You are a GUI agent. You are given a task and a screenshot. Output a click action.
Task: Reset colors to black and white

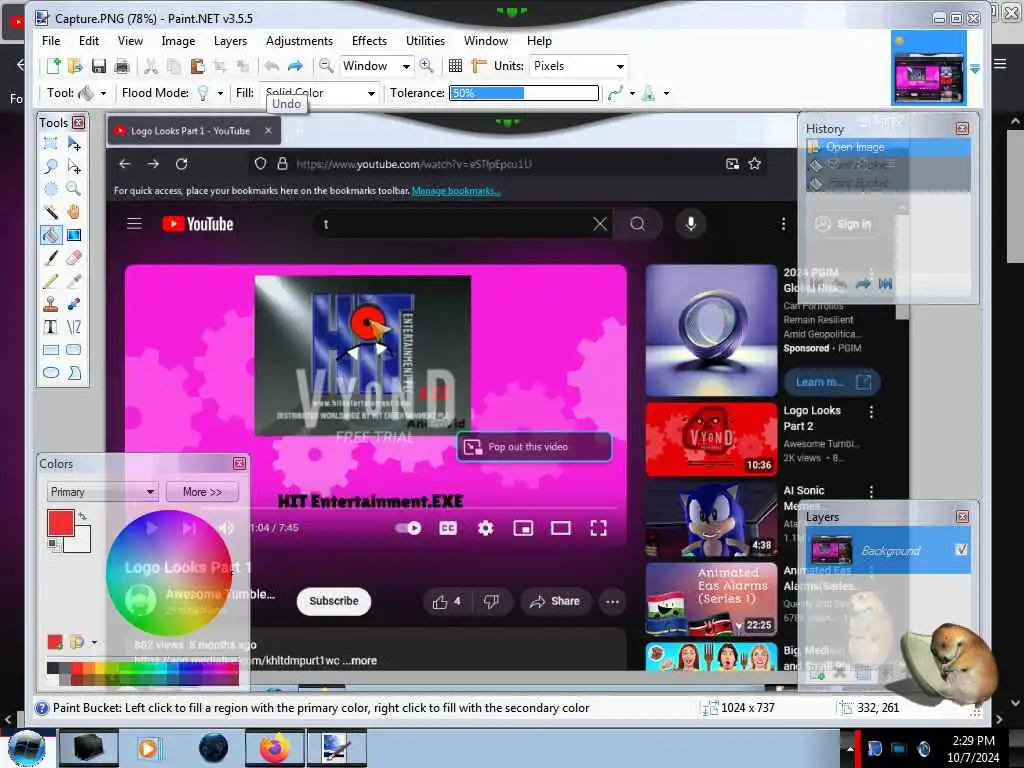point(53,544)
